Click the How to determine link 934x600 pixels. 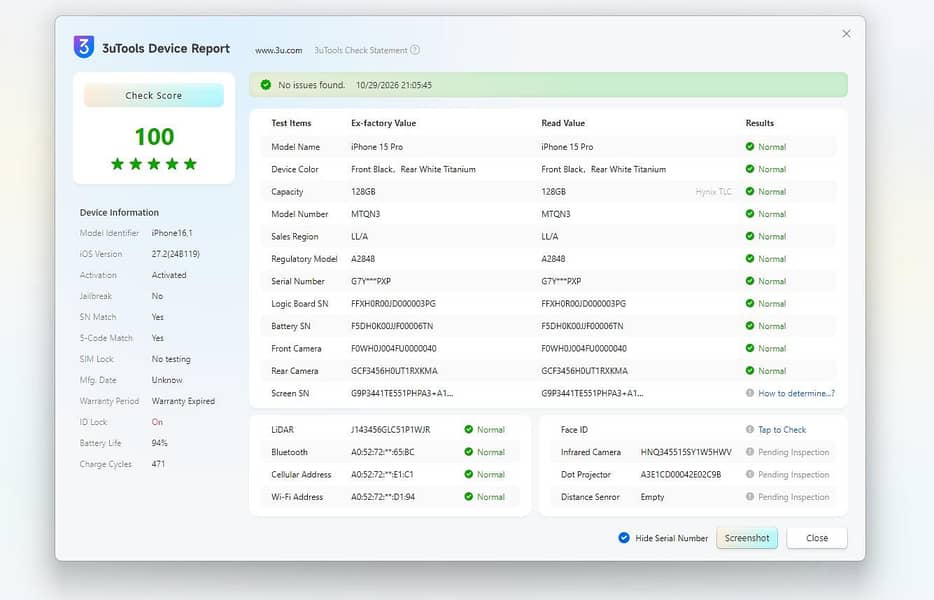(x=796, y=393)
